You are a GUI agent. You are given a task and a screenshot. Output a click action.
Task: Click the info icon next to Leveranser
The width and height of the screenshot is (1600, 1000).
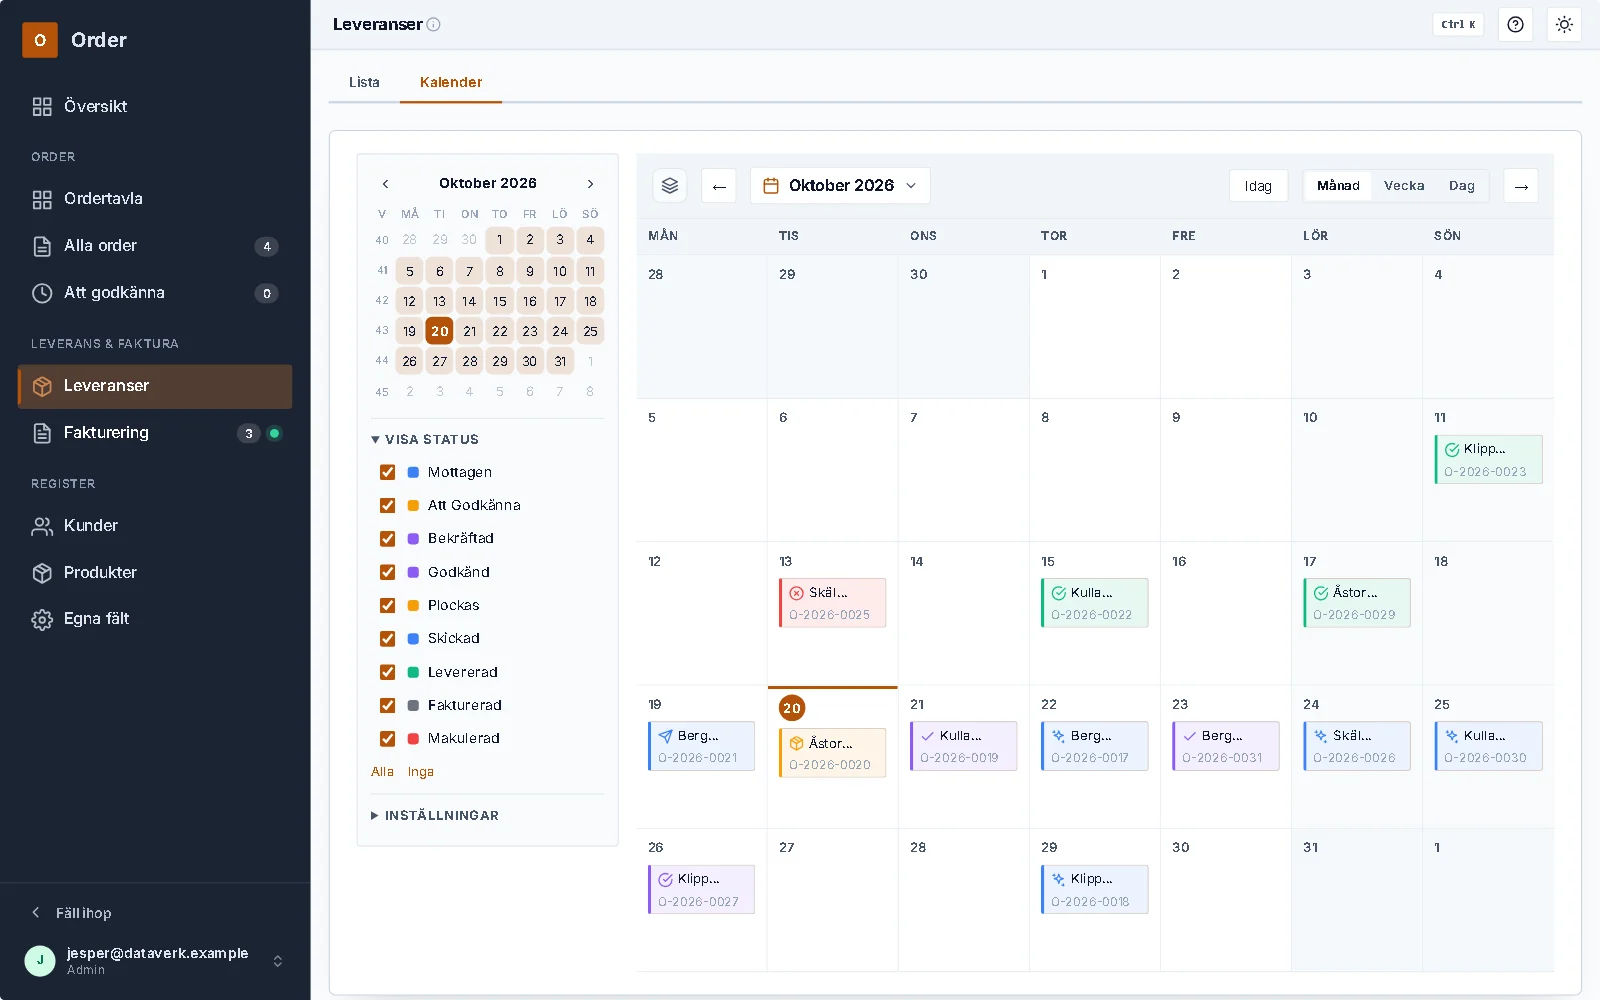coord(434,25)
